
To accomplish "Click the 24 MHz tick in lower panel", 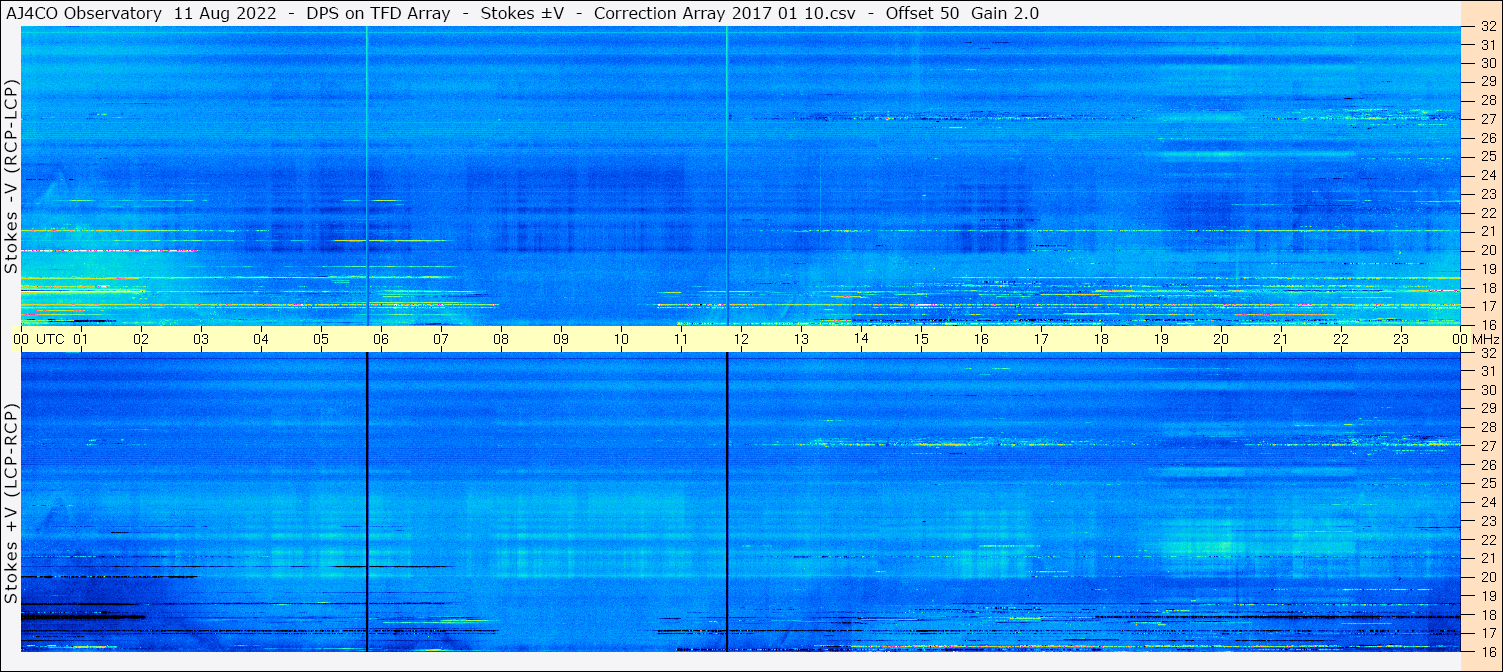I will click(x=1488, y=502).
